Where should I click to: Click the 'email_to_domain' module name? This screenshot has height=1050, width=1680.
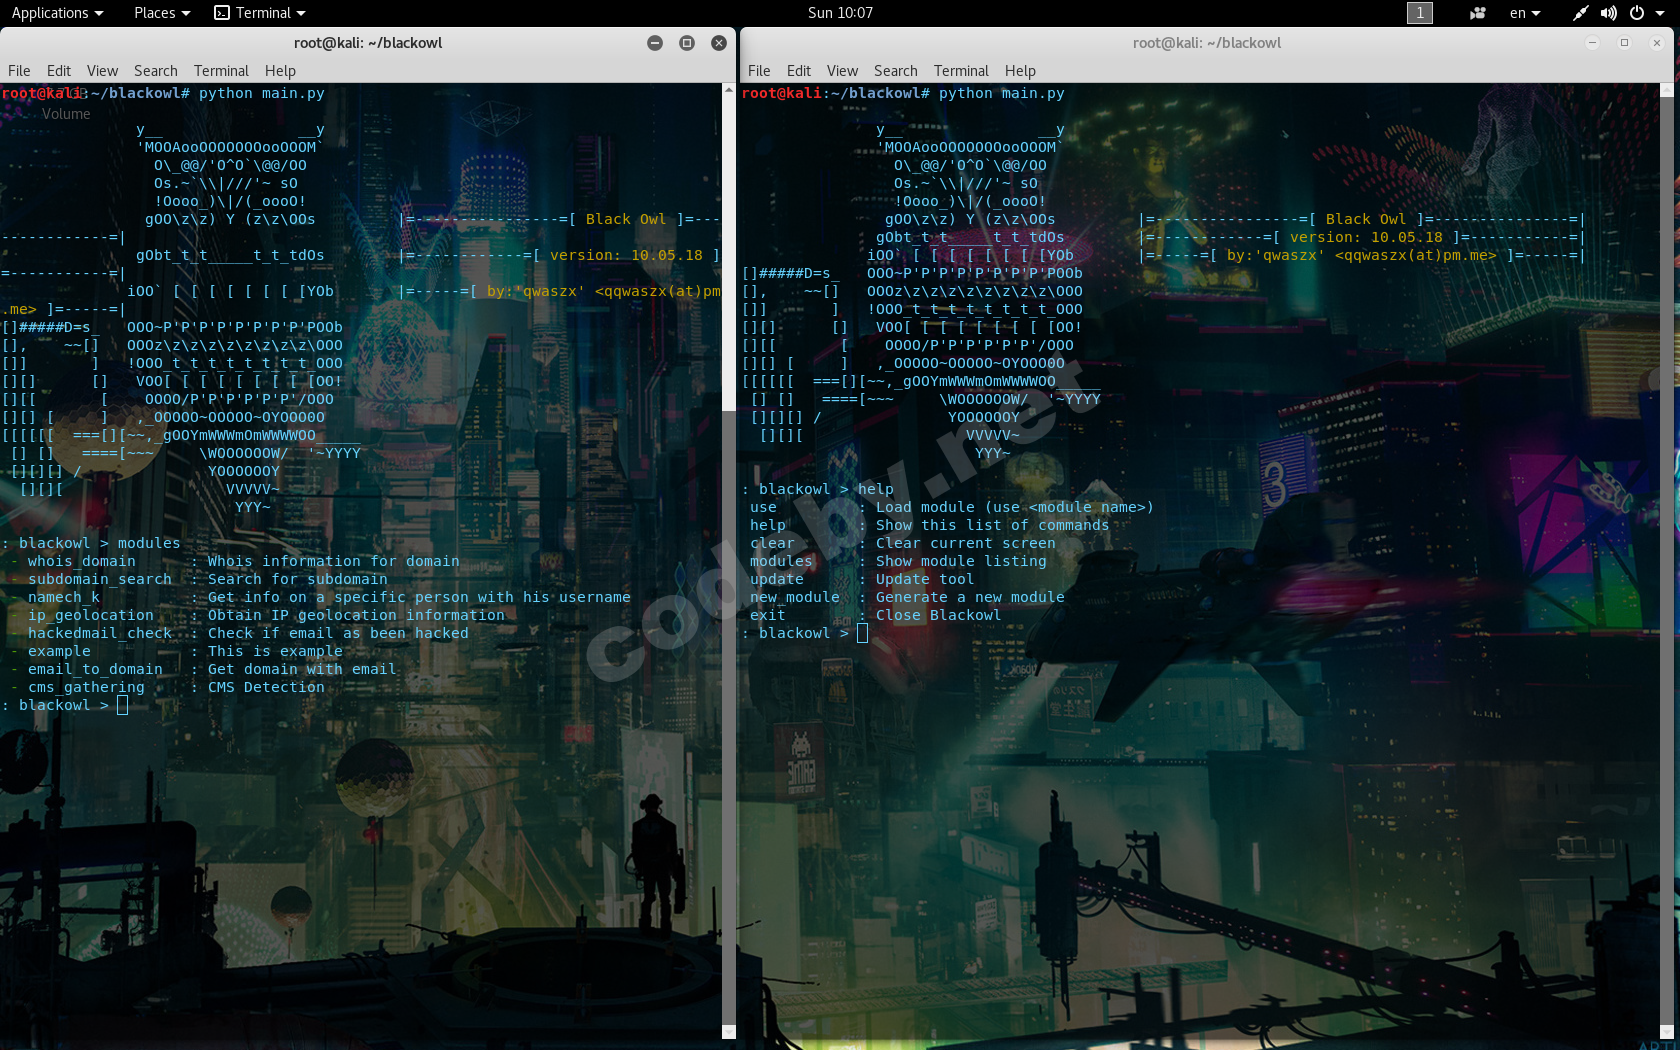tap(95, 670)
